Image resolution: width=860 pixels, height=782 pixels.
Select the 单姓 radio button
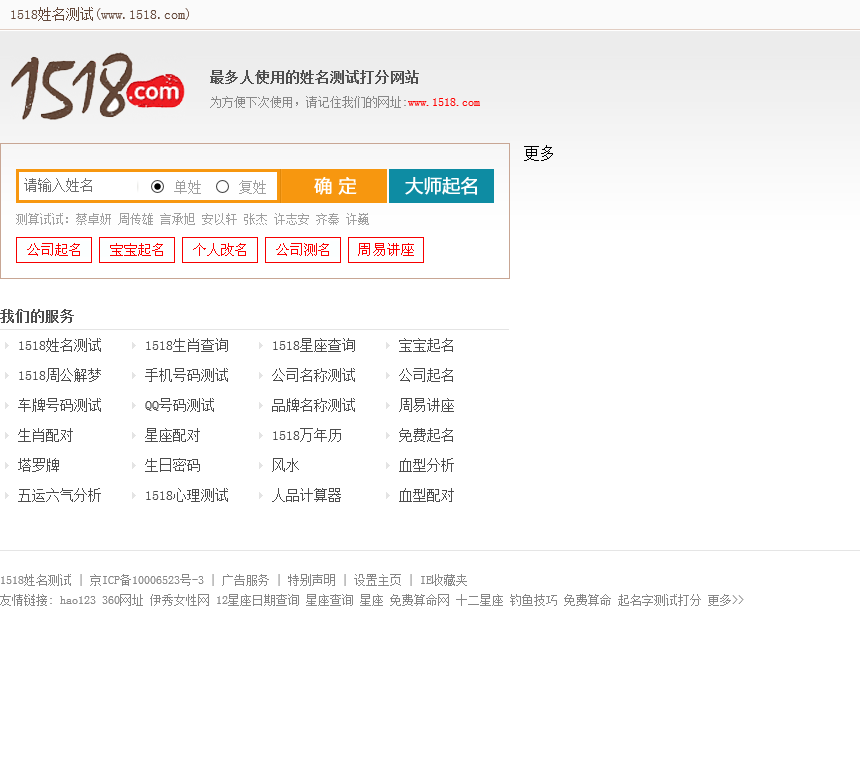tap(157, 187)
